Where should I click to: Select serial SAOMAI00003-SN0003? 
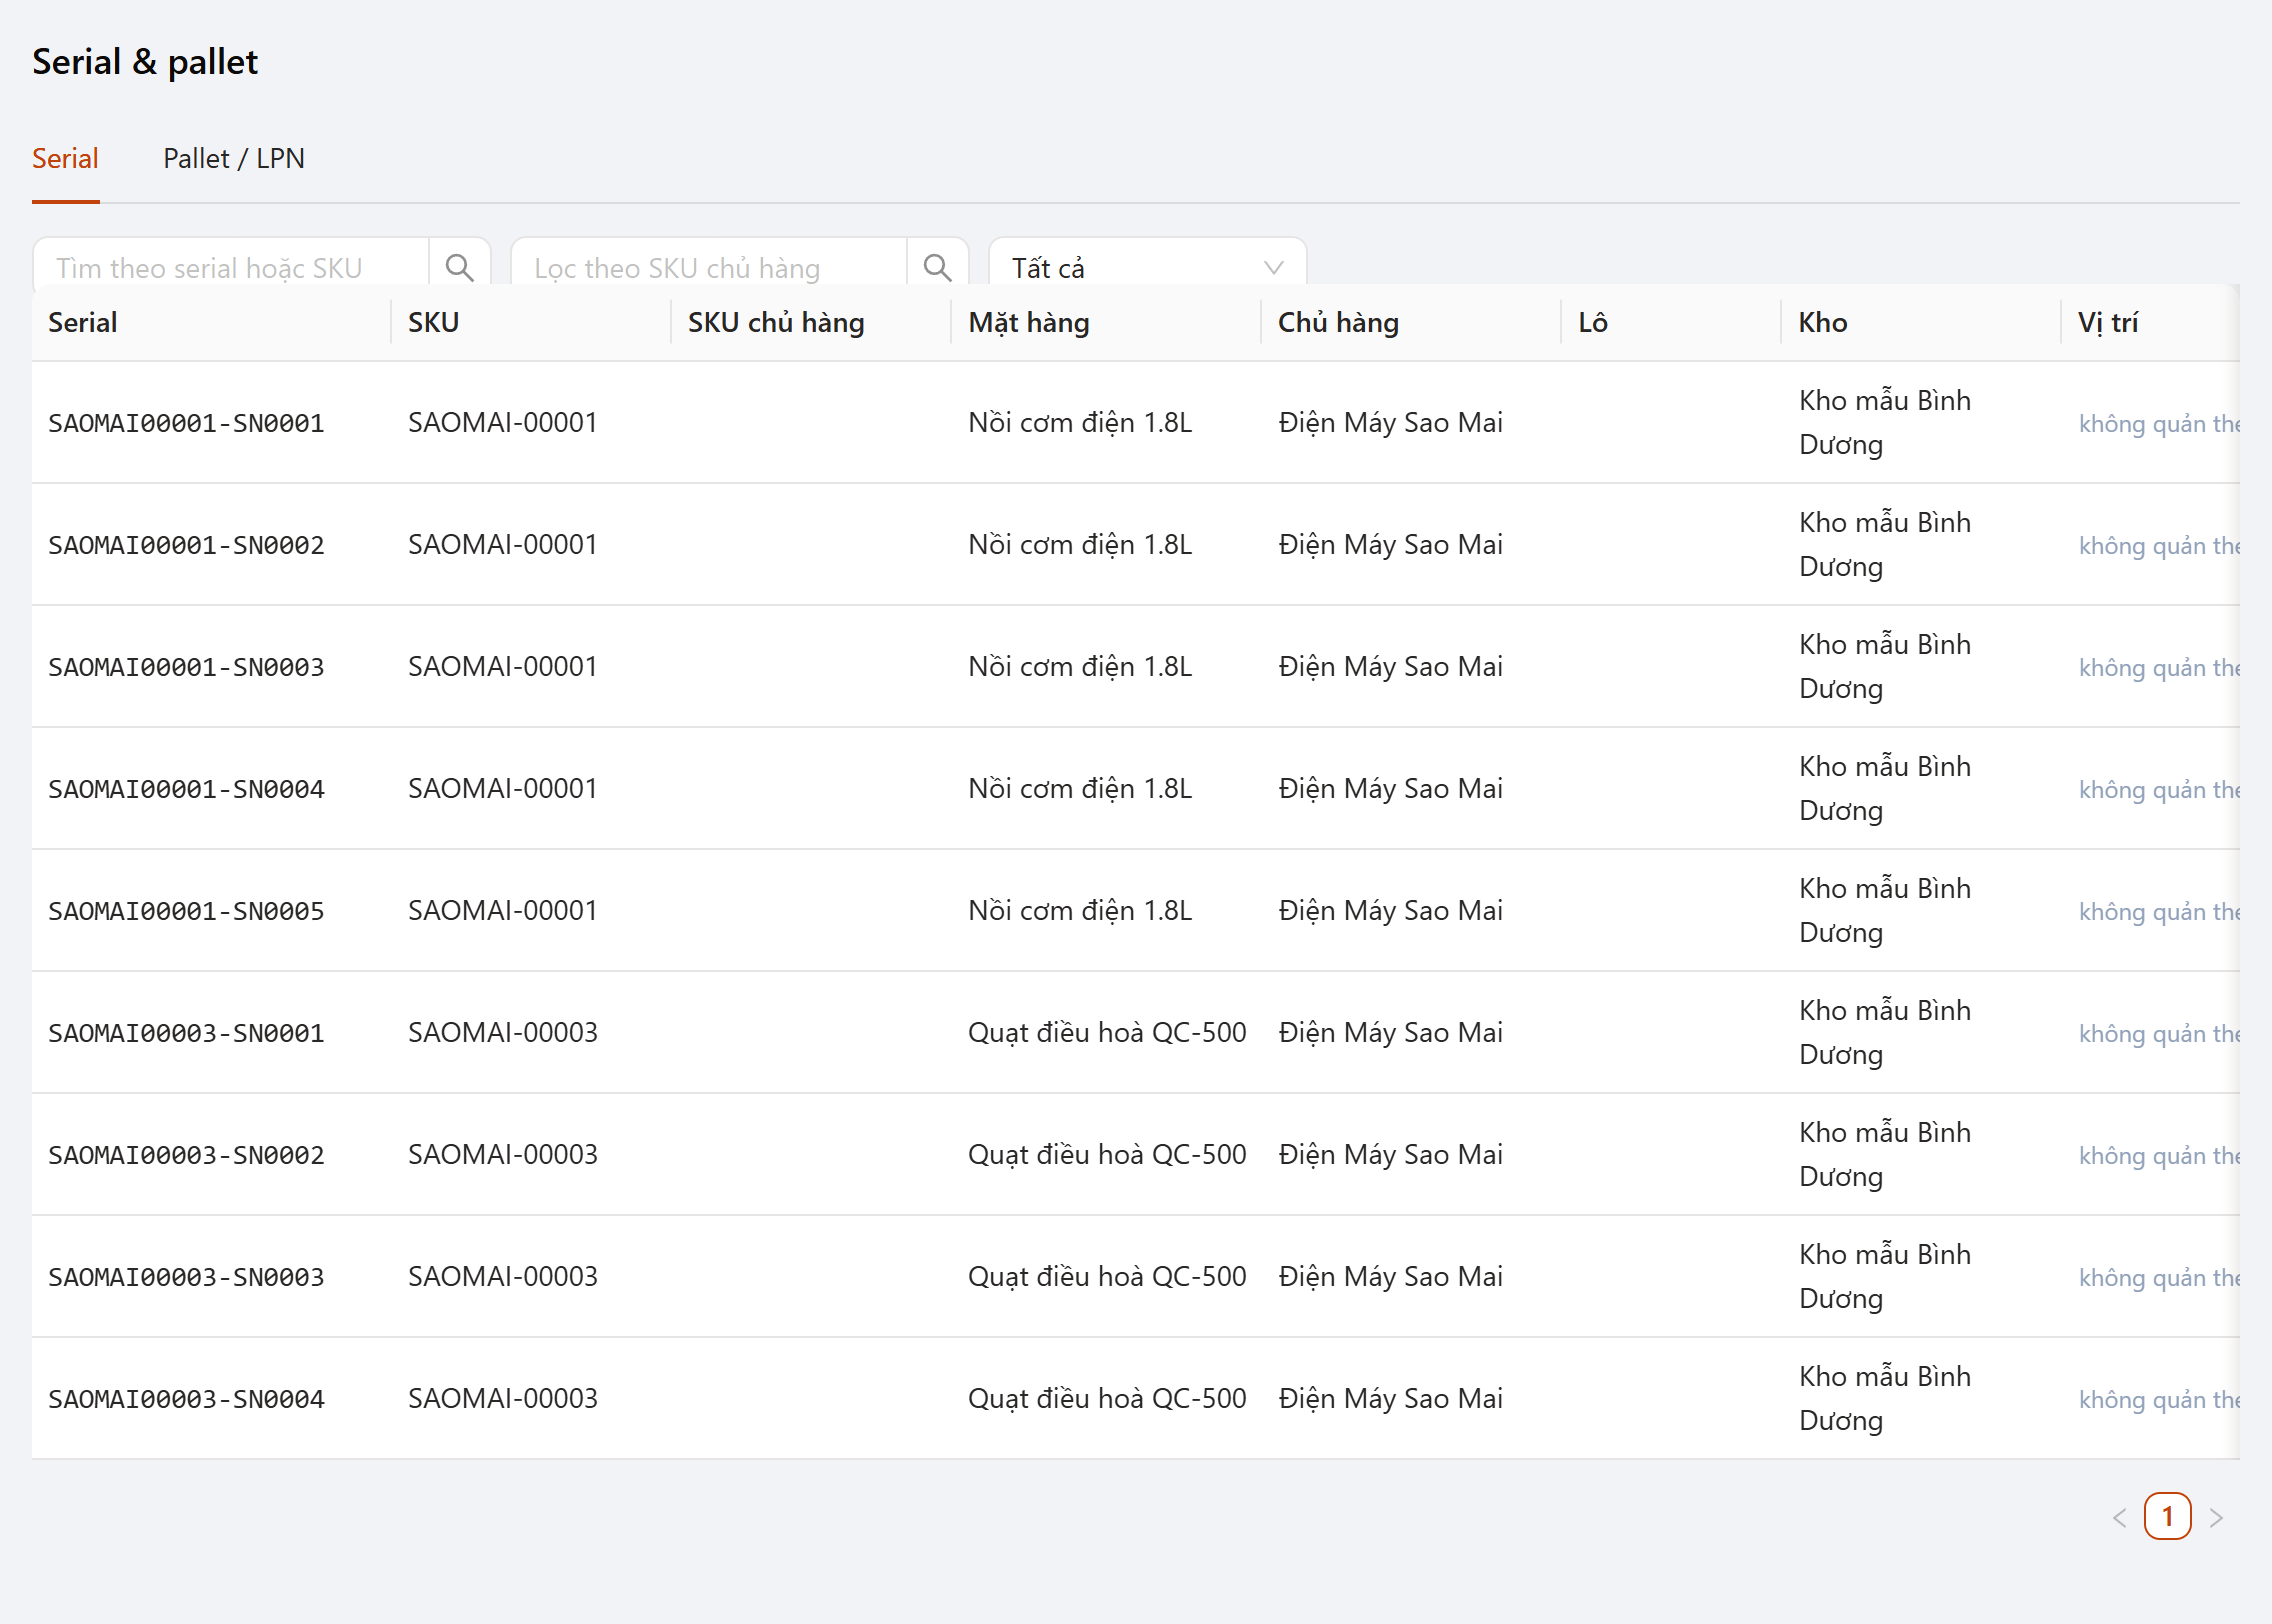(x=186, y=1277)
